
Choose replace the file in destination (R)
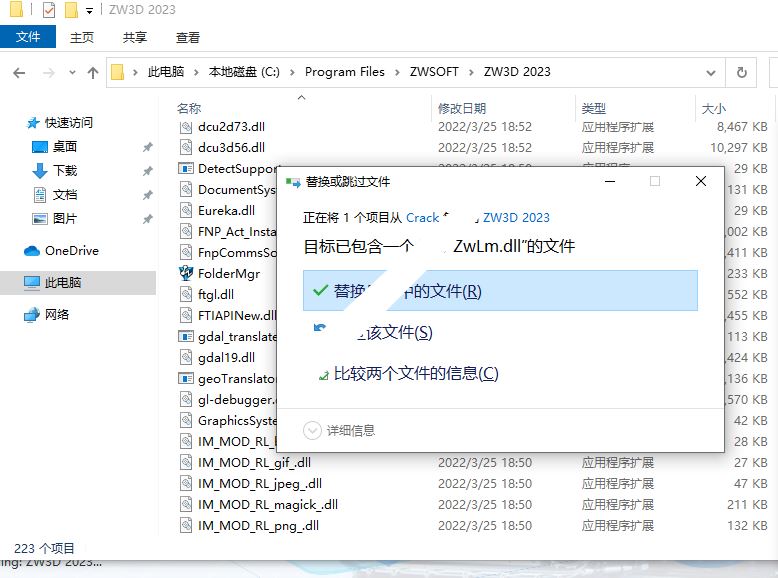coord(500,291)
